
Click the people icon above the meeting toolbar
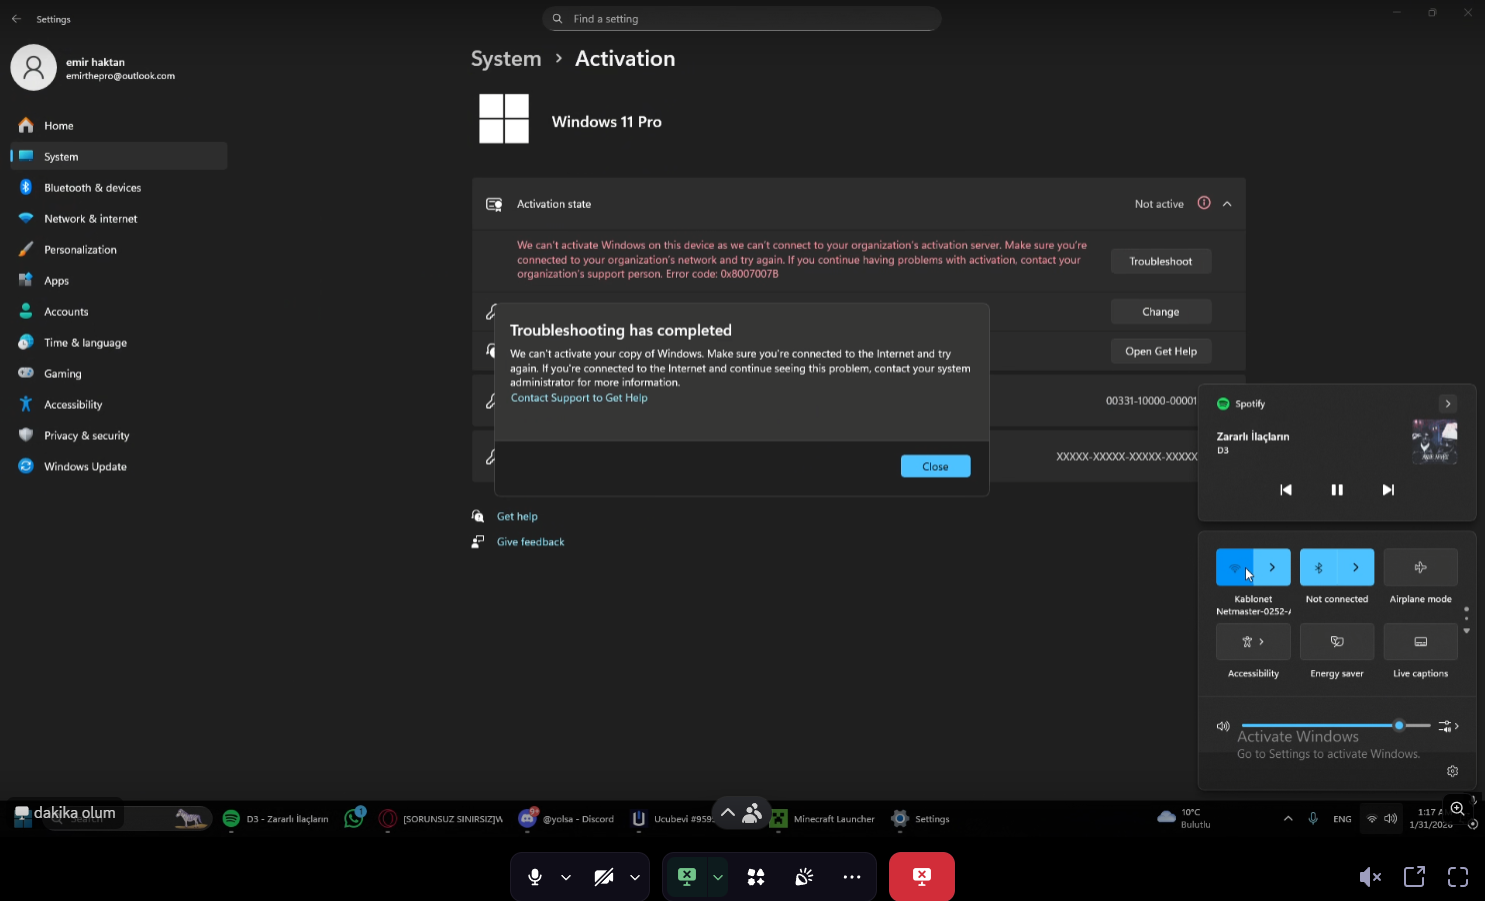(x=752, y=813)
